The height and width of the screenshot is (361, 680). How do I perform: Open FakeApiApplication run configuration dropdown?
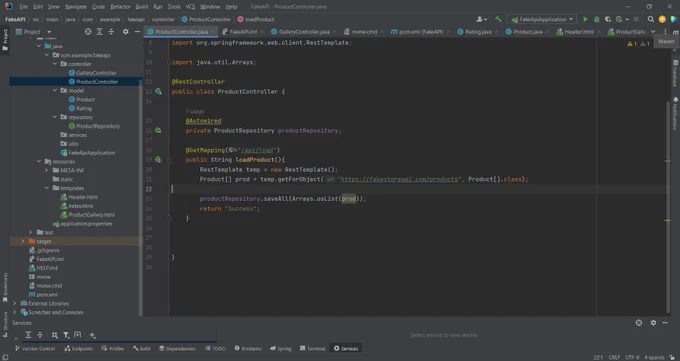click(x=542, y=19)
